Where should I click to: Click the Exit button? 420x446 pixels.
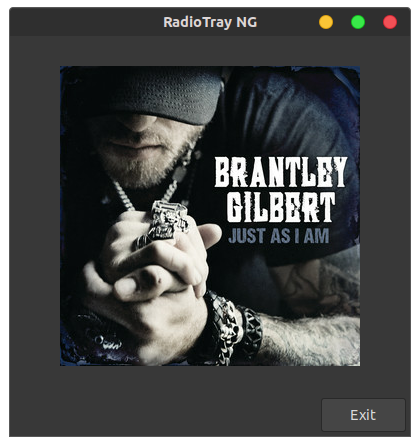point(363,415)
